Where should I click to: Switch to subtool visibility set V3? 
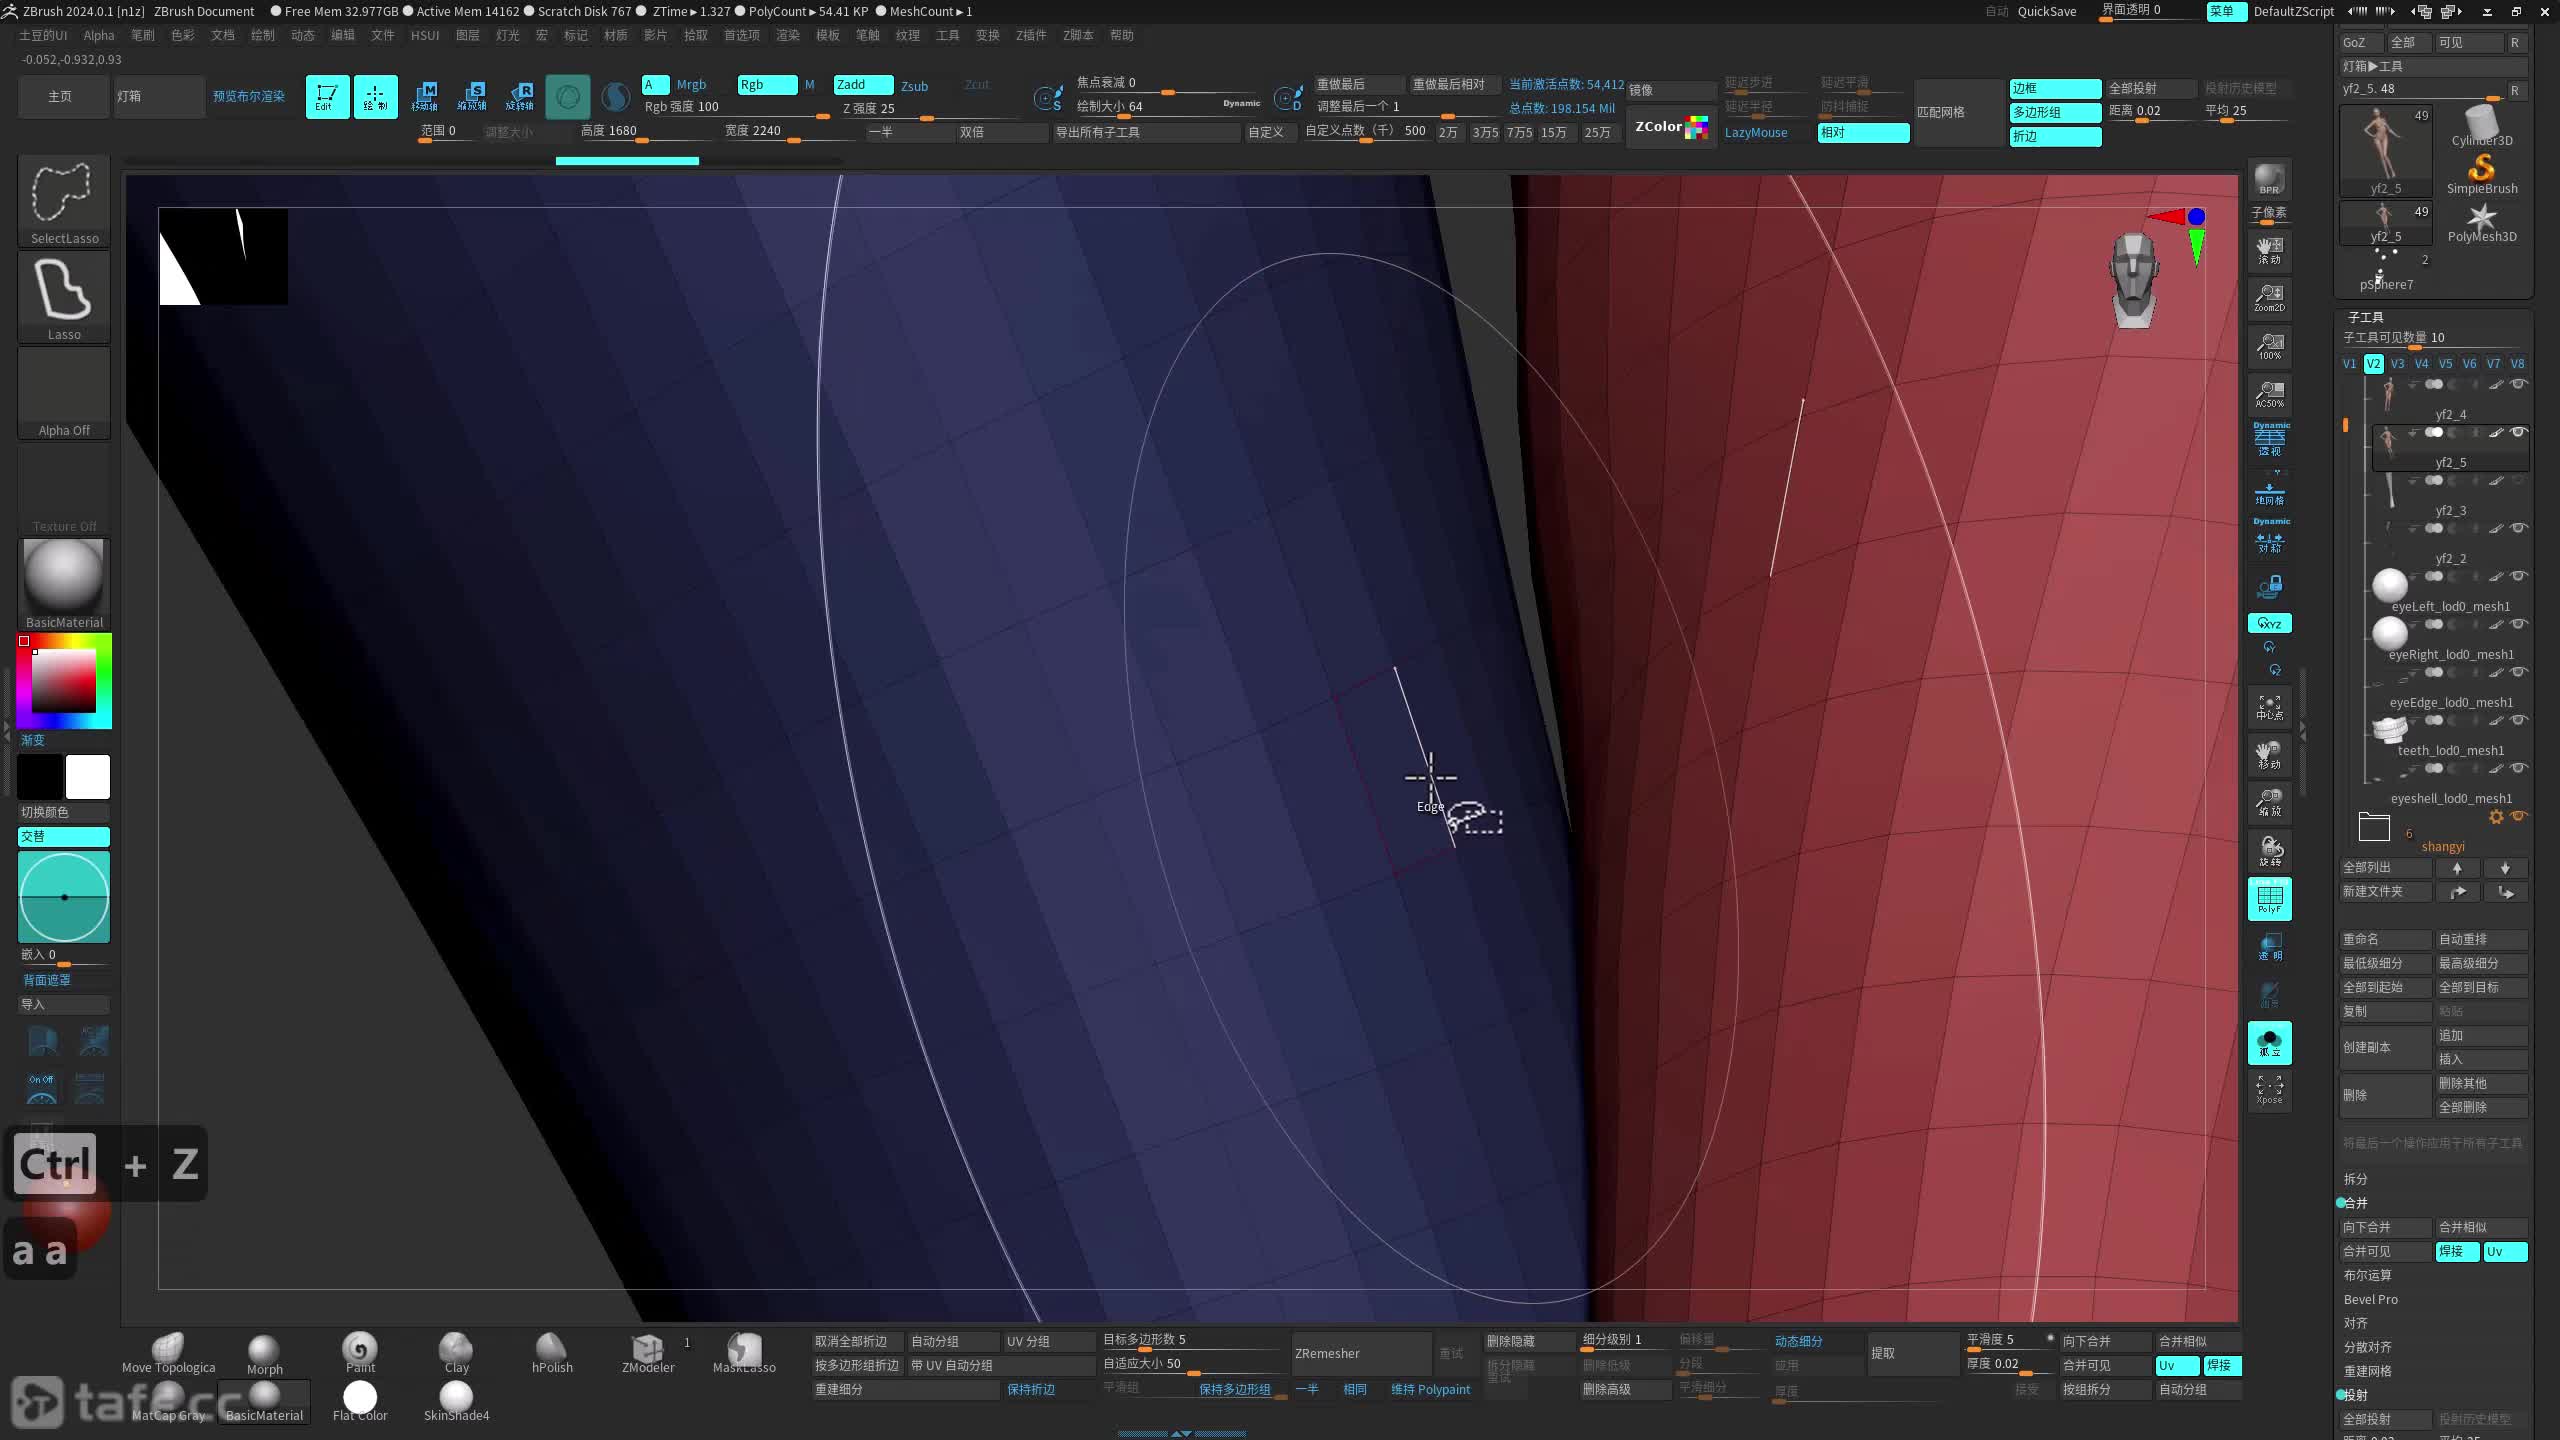pos(2397,364)
